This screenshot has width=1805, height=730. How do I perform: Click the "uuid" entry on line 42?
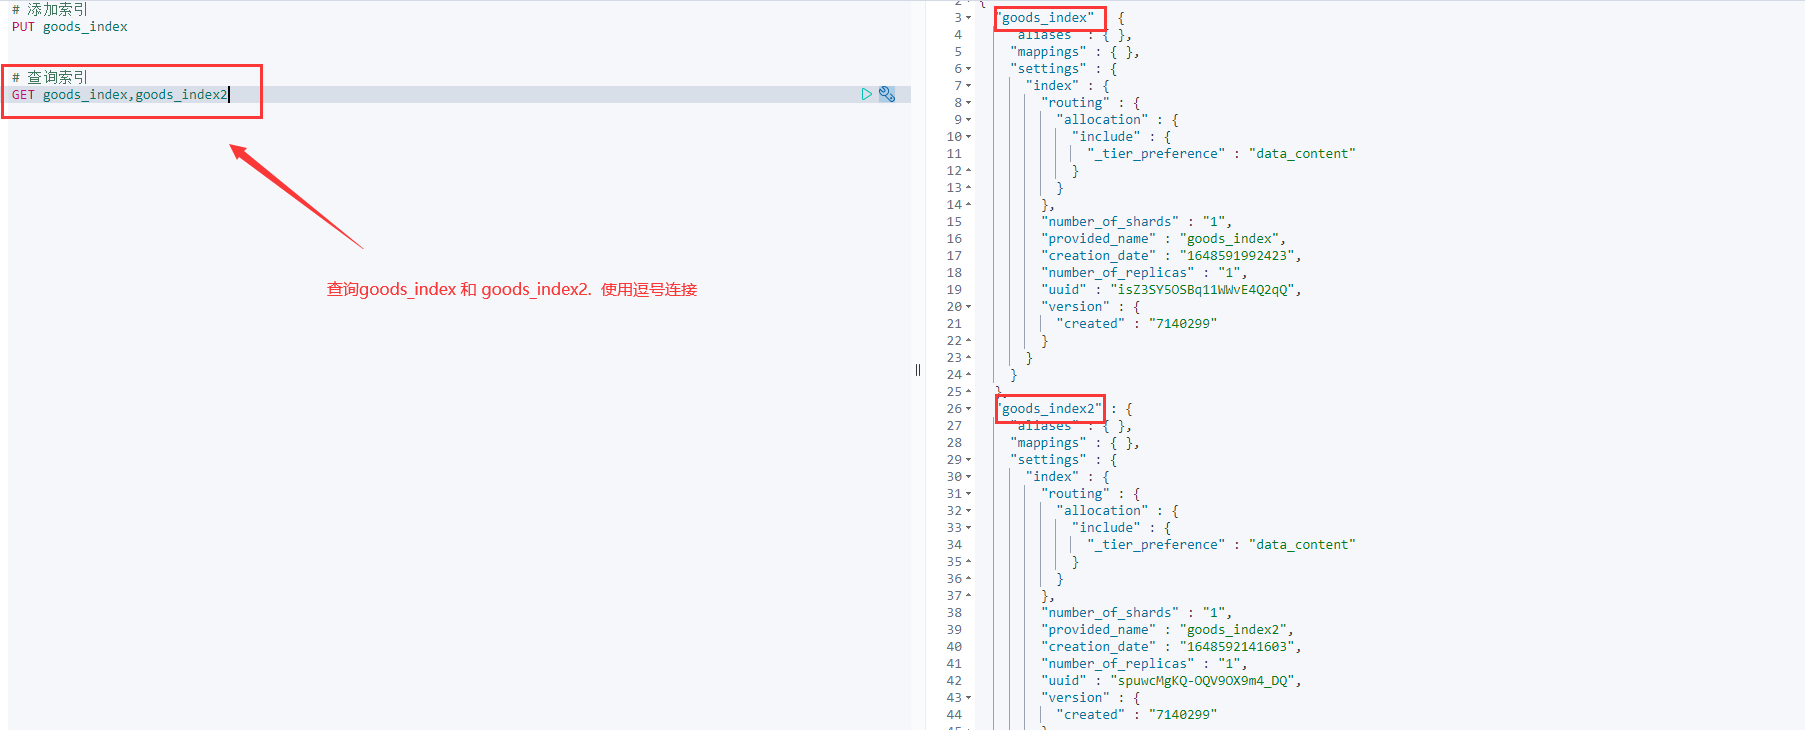pos(1171,681)
